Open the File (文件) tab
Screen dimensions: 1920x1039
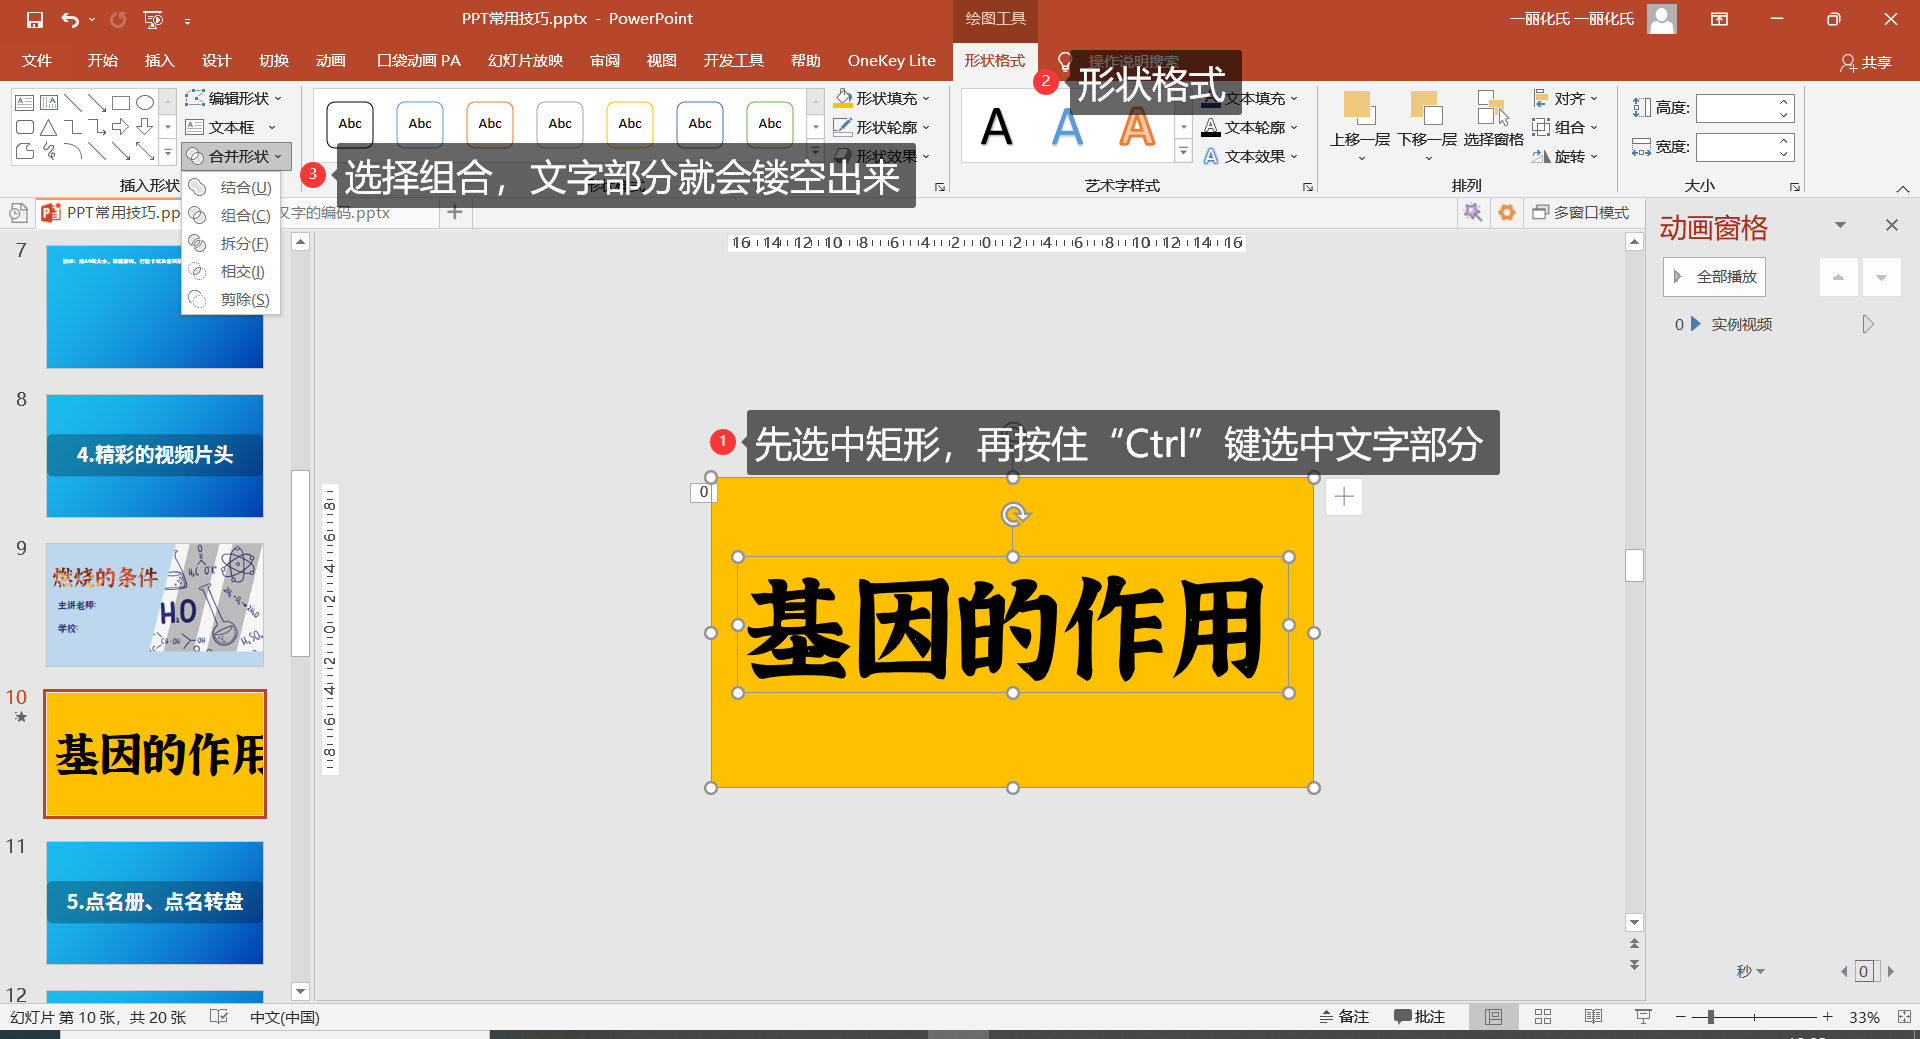pos(37,61)
